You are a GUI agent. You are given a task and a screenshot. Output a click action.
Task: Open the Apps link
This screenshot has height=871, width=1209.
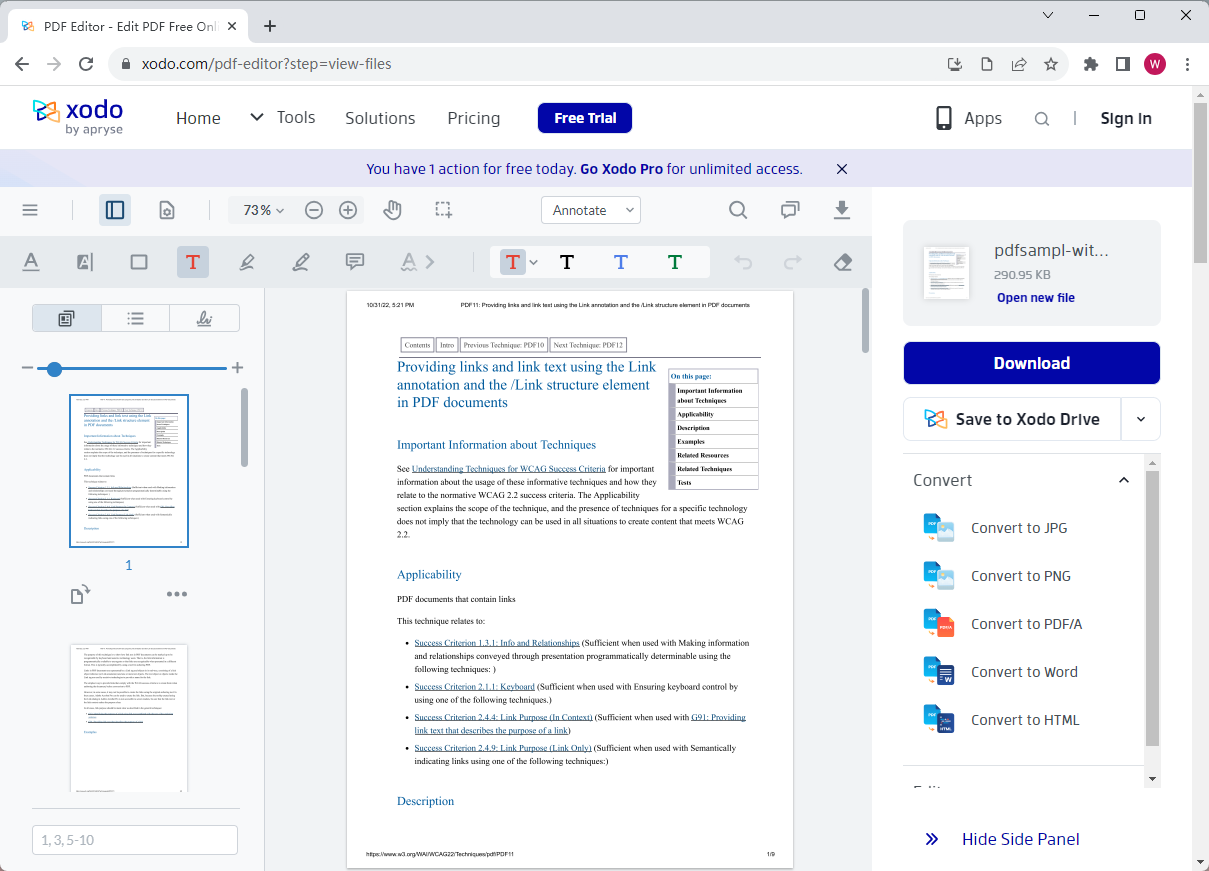[x=968, y=118]
